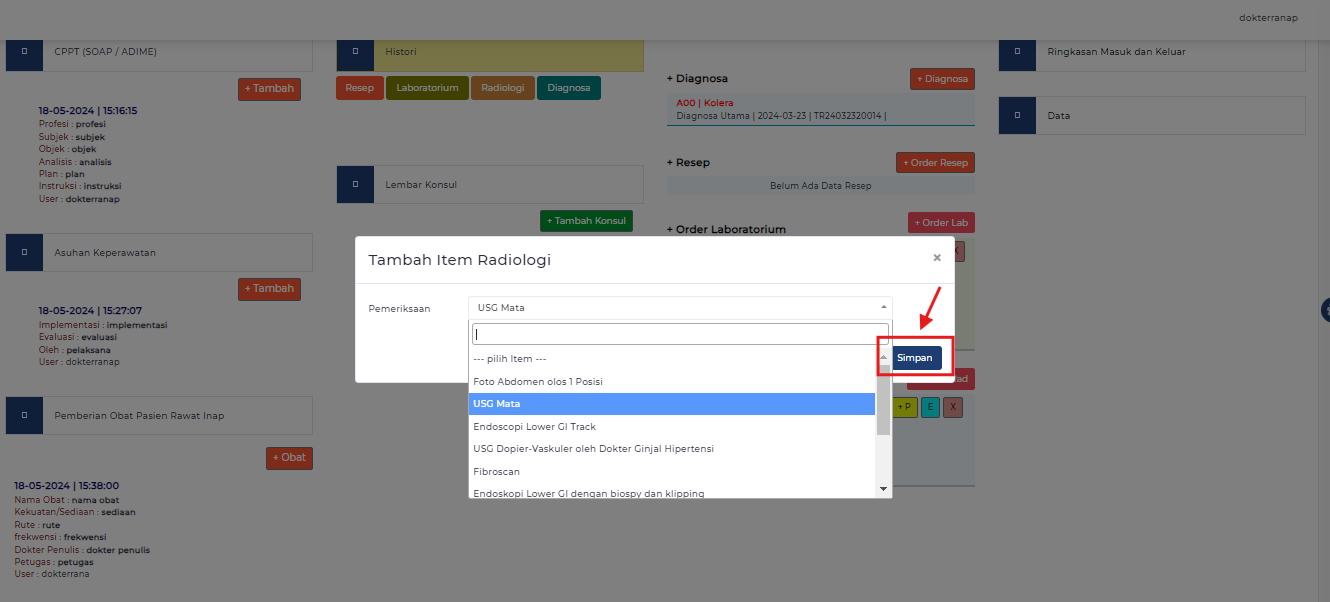Screen dimensions: 1330x602
Task: Click the dropdown list's scroll-up arrow
Action: click(x=883, y=357)
